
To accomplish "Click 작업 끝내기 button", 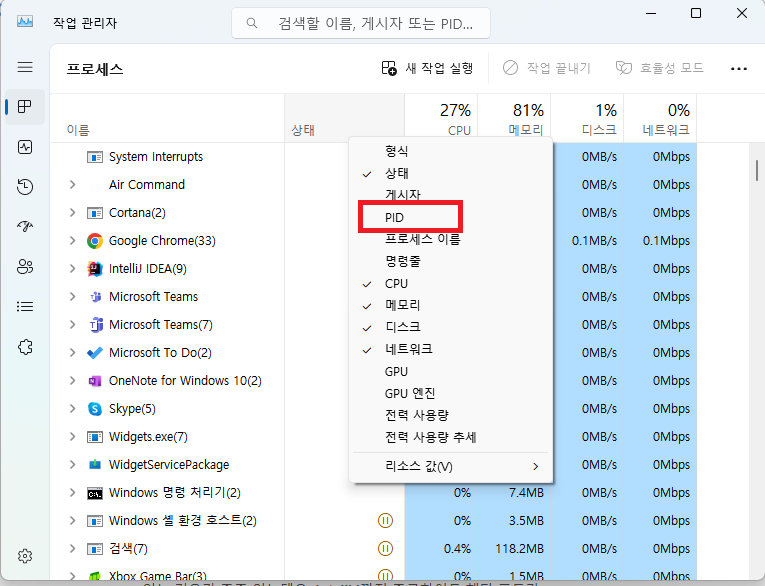I will click(x=547, y=68).
